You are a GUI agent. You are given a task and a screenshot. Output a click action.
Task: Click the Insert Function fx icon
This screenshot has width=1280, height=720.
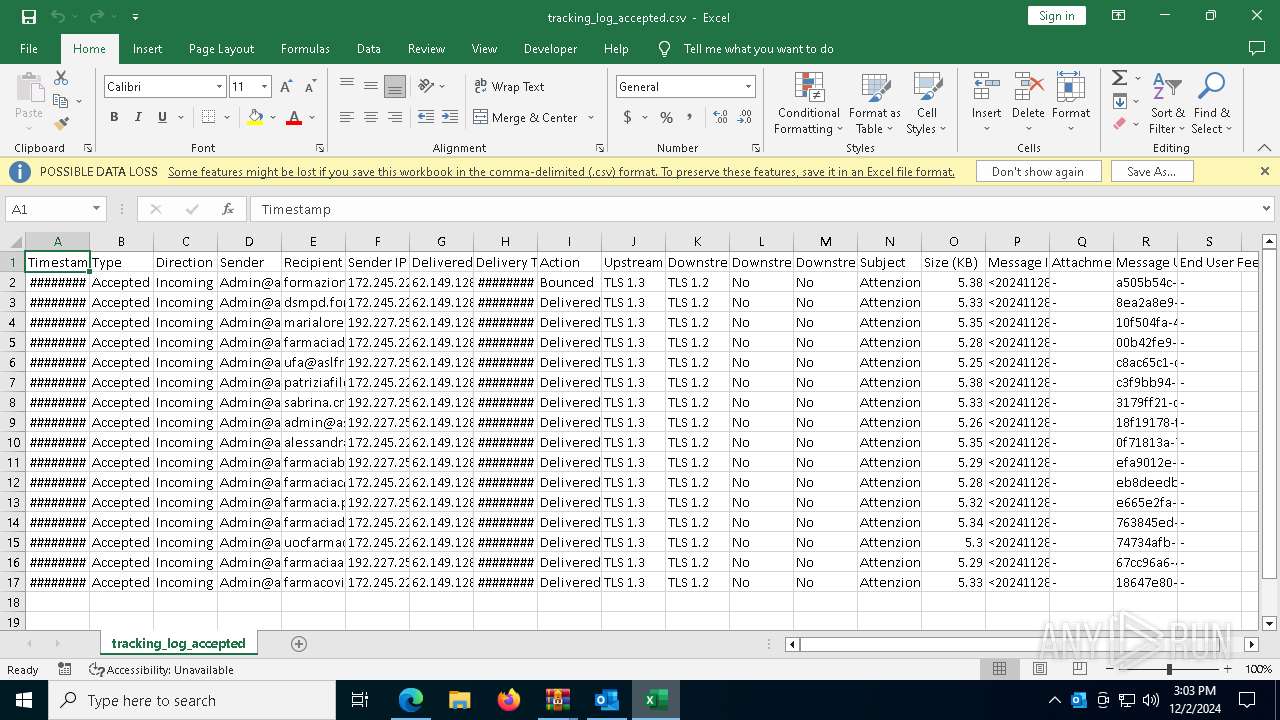[x=228, y=209]
